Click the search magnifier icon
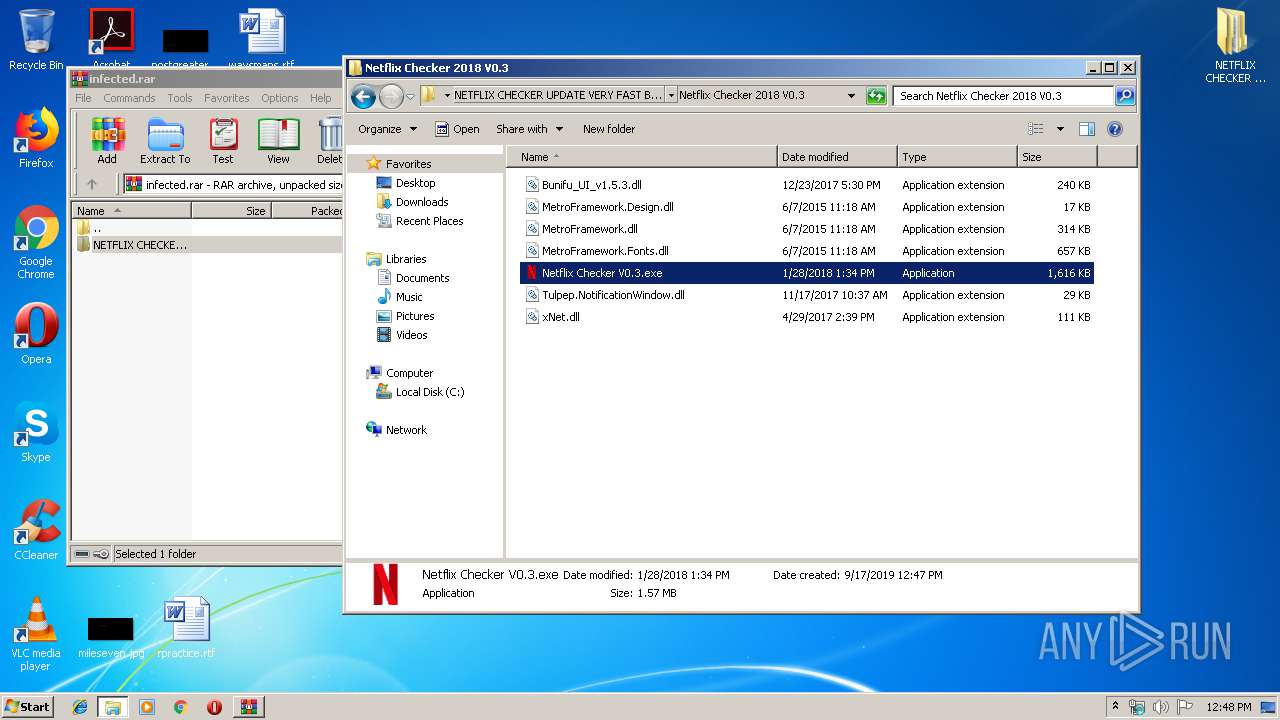The height and width of the screenshot is (720, 1280). pos(1125,96)
